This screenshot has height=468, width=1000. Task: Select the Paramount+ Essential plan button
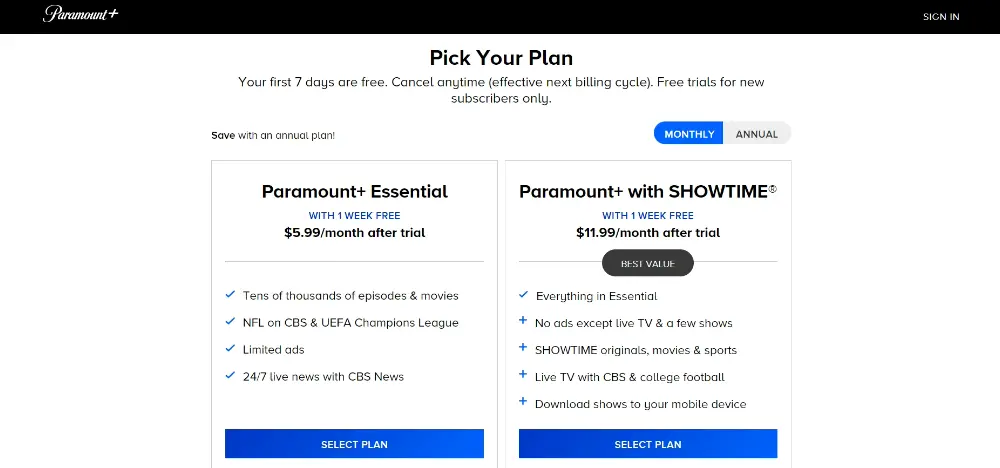click(355, 444)
